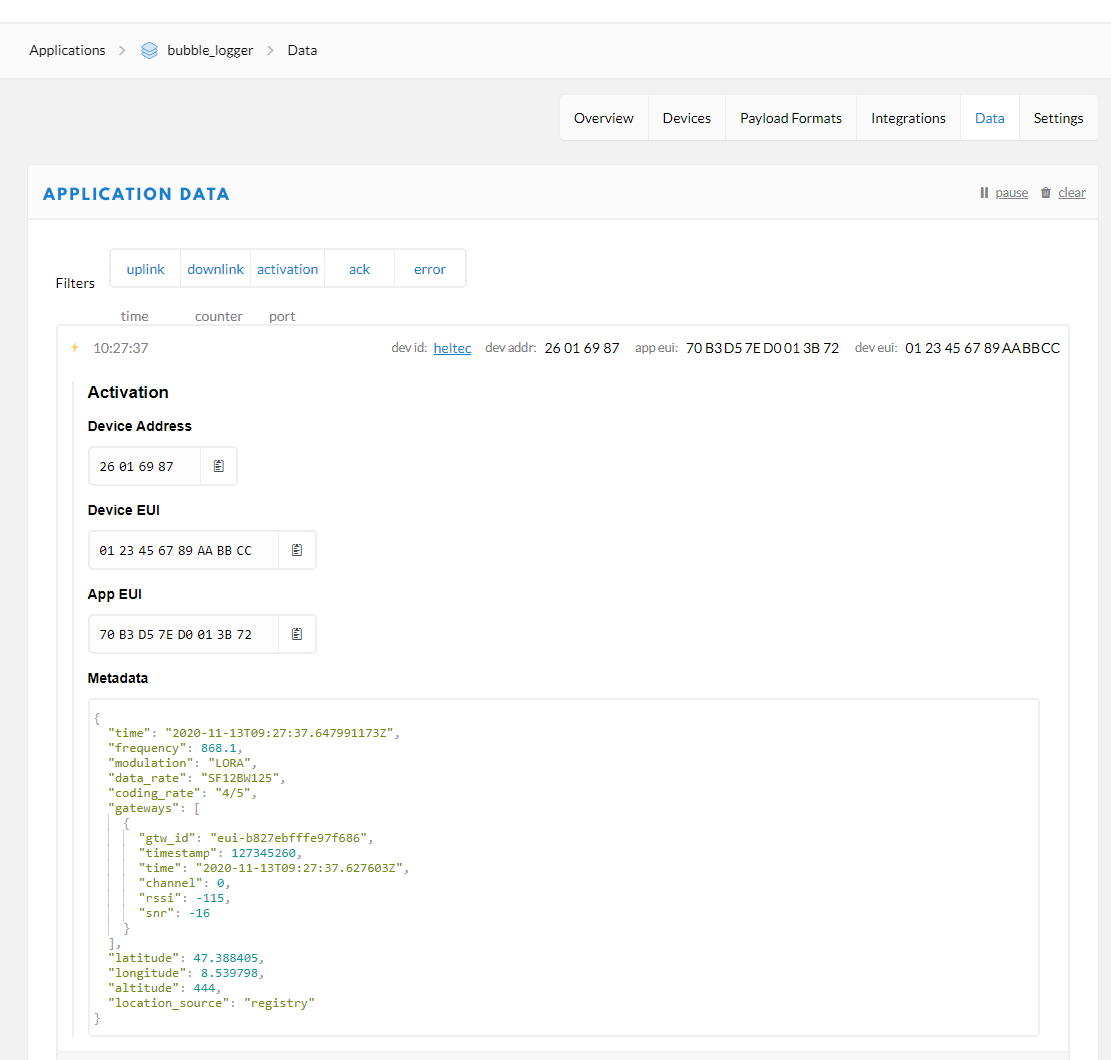Click the bubble_logger application stack icon
The height and width of the screenshot is (1060, 1111).
[149, 50]
